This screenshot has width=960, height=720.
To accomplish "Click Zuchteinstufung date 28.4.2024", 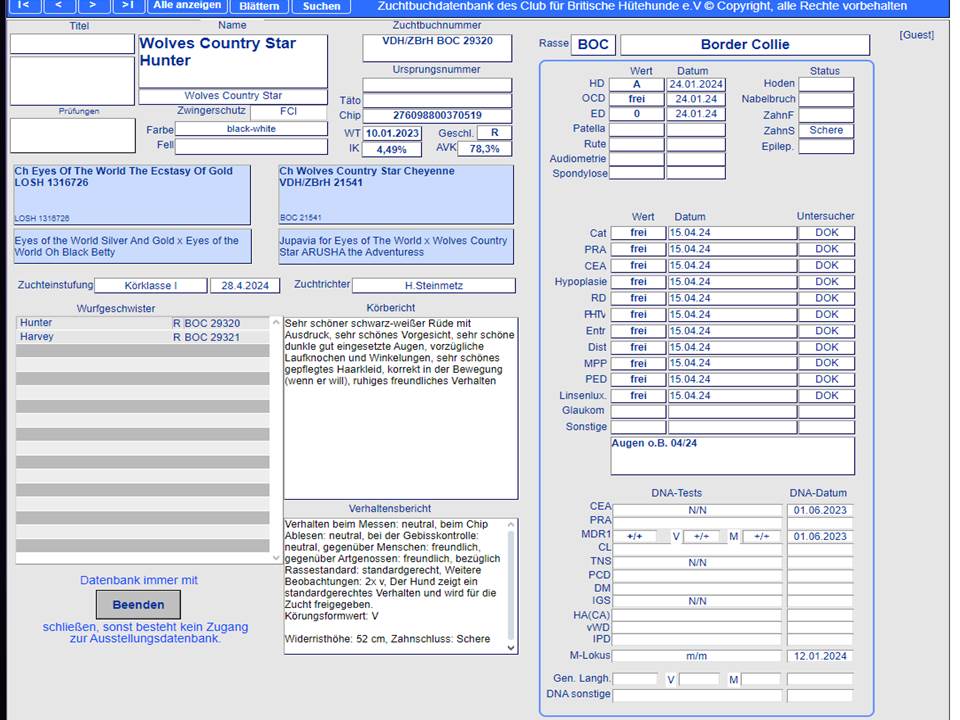I will (245, 285).
